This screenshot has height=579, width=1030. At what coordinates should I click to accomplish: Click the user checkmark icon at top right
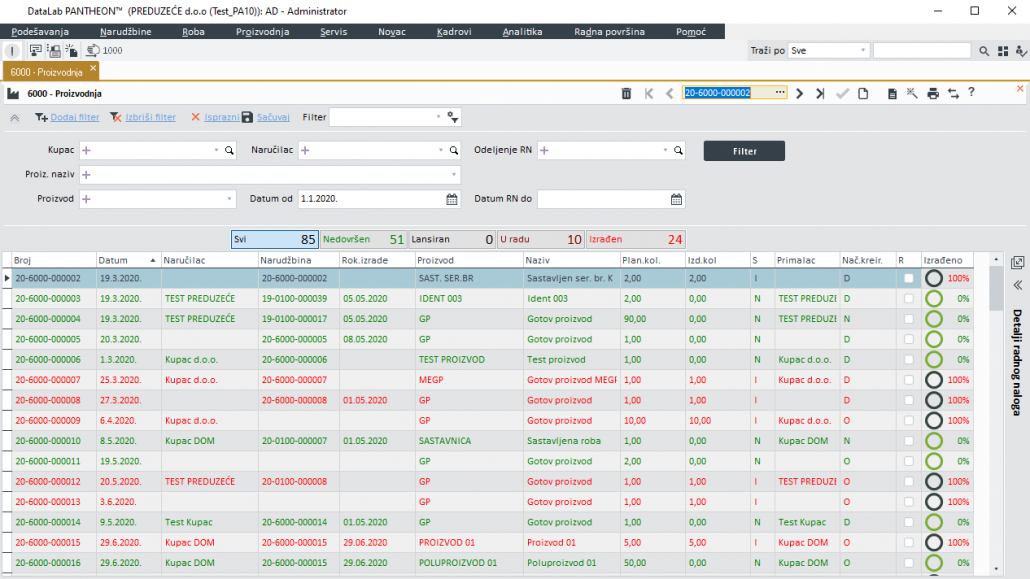click(x=1020, y=51)
